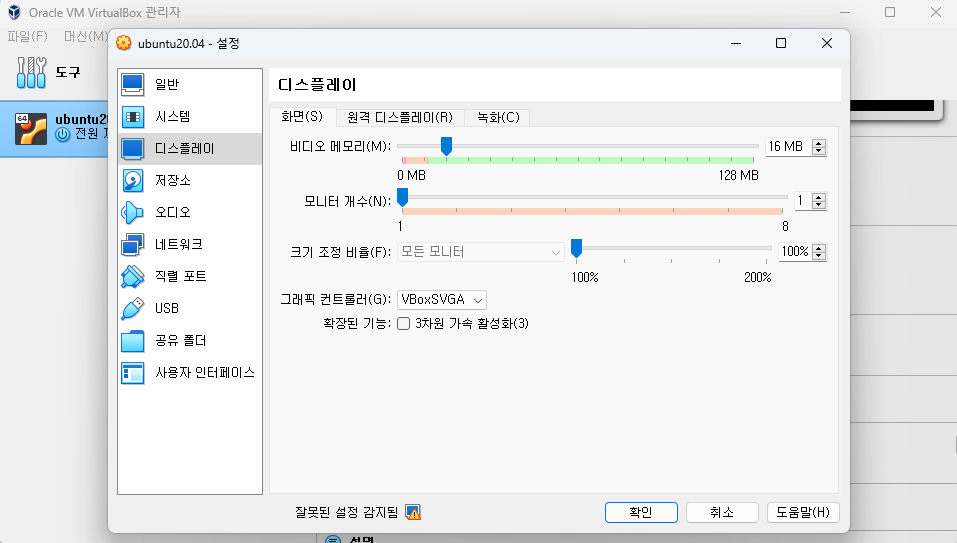Decrease scale factor with down arrow

[x=819, y=256]
